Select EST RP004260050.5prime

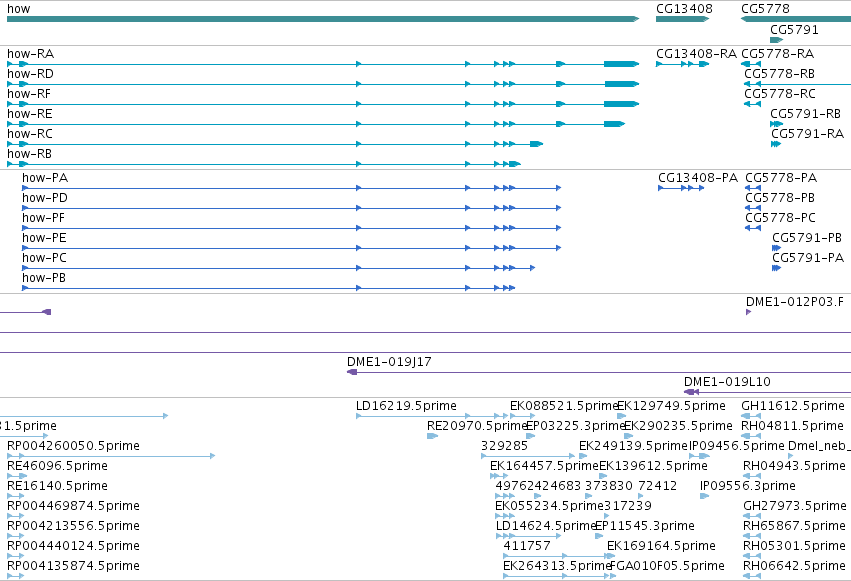[x=73, y=446]
